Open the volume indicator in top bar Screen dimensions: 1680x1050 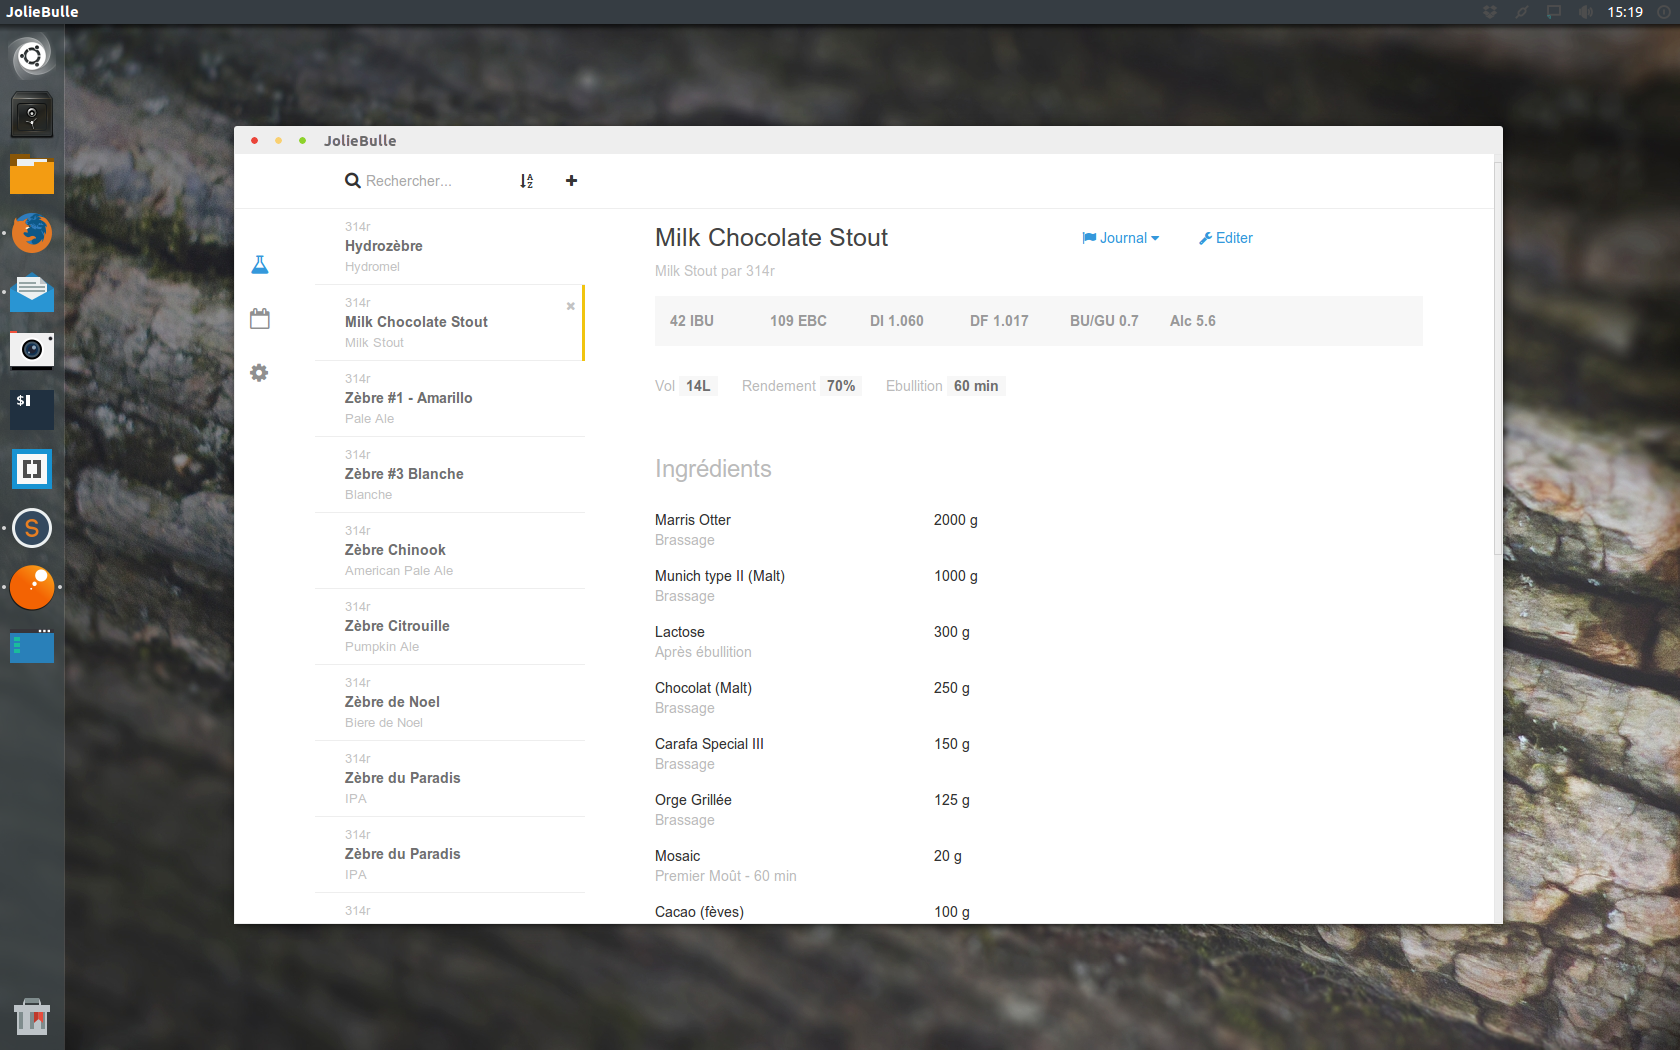pyautogui.click(x=1586, y=12)
